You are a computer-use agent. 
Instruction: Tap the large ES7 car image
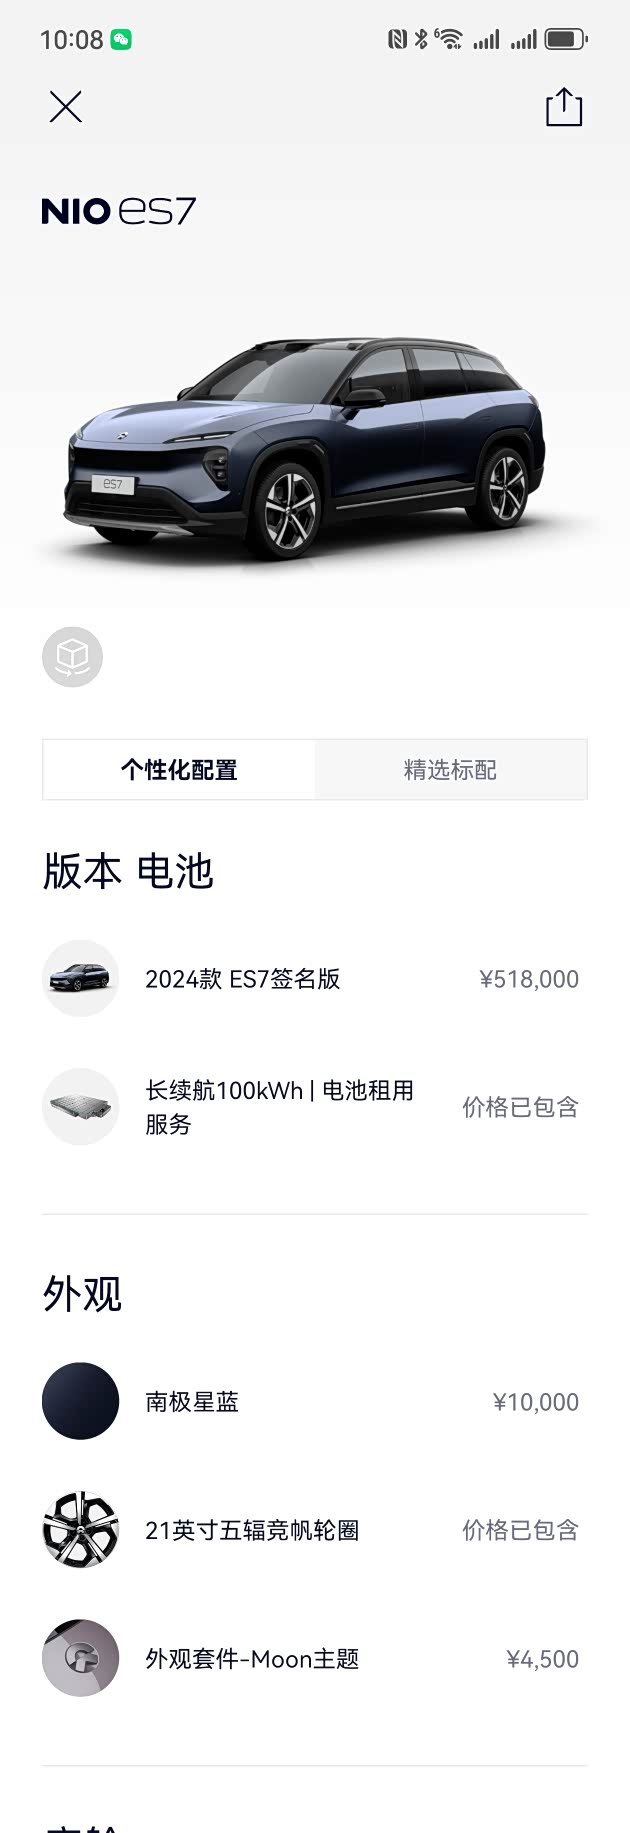point(310,445)
